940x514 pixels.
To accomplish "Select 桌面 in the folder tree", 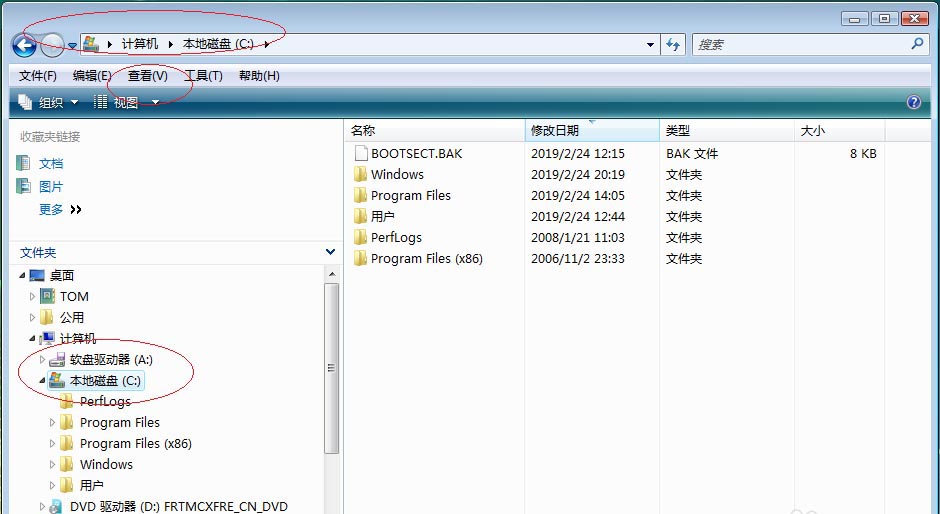I will click(x=62, y=275).
